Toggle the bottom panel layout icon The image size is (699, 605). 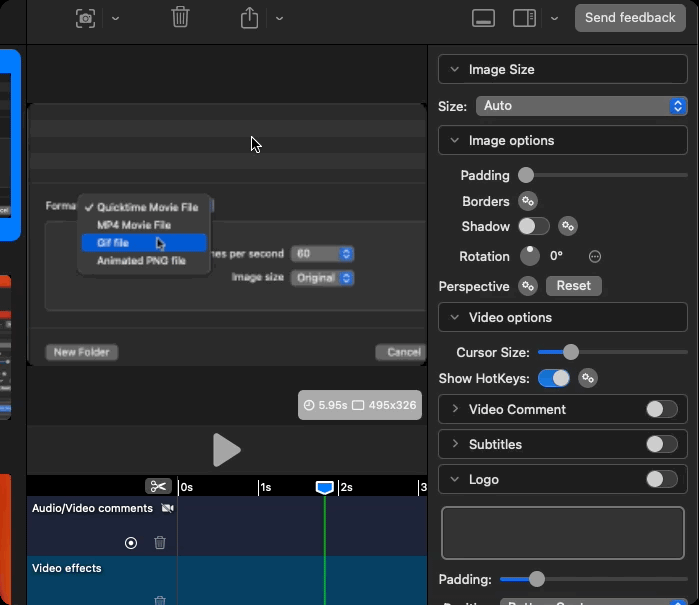(x=484, y=18)
